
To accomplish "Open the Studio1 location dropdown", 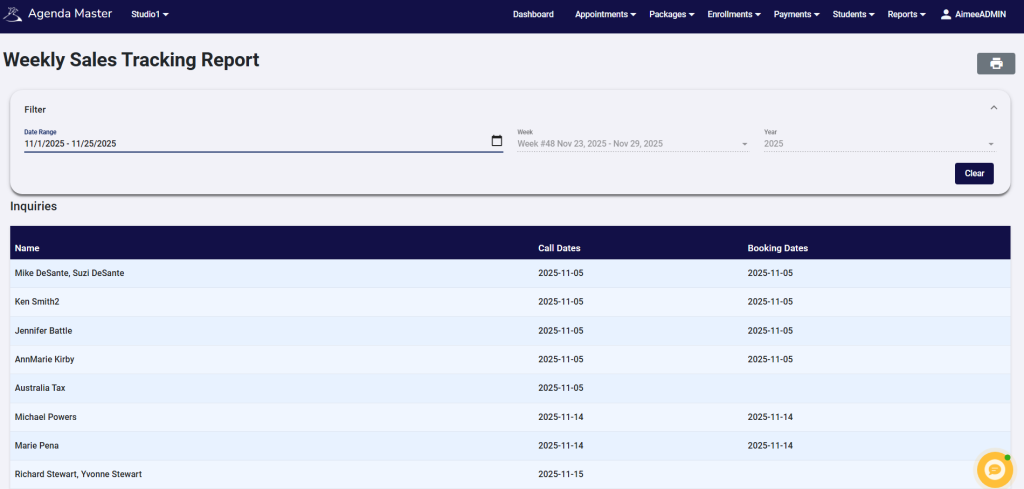I will (x=150, y=15).
